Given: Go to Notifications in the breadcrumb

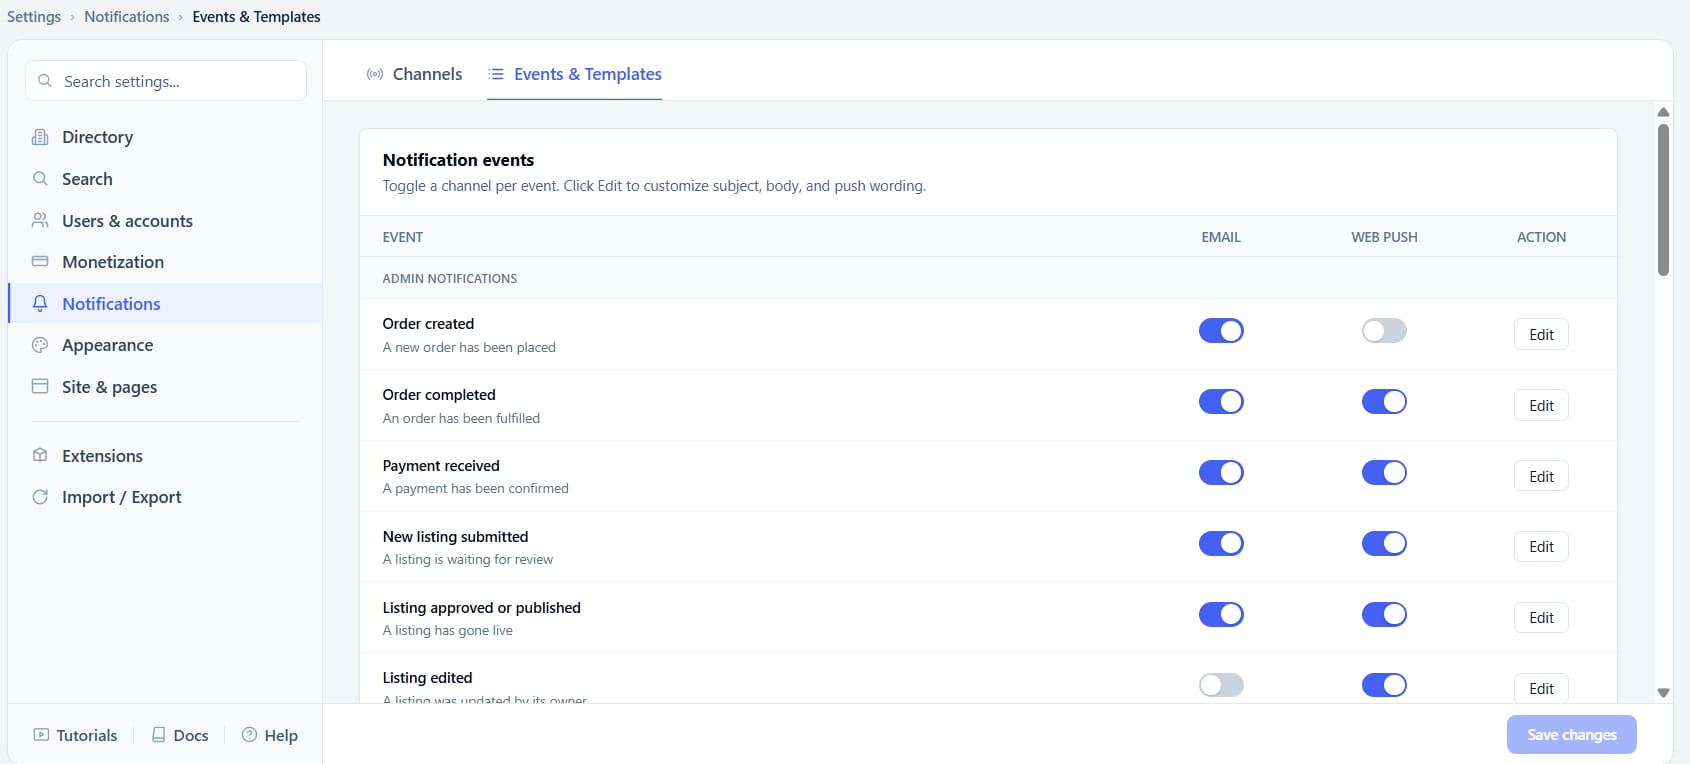Looking at the screenshot, I should (127, 17).
